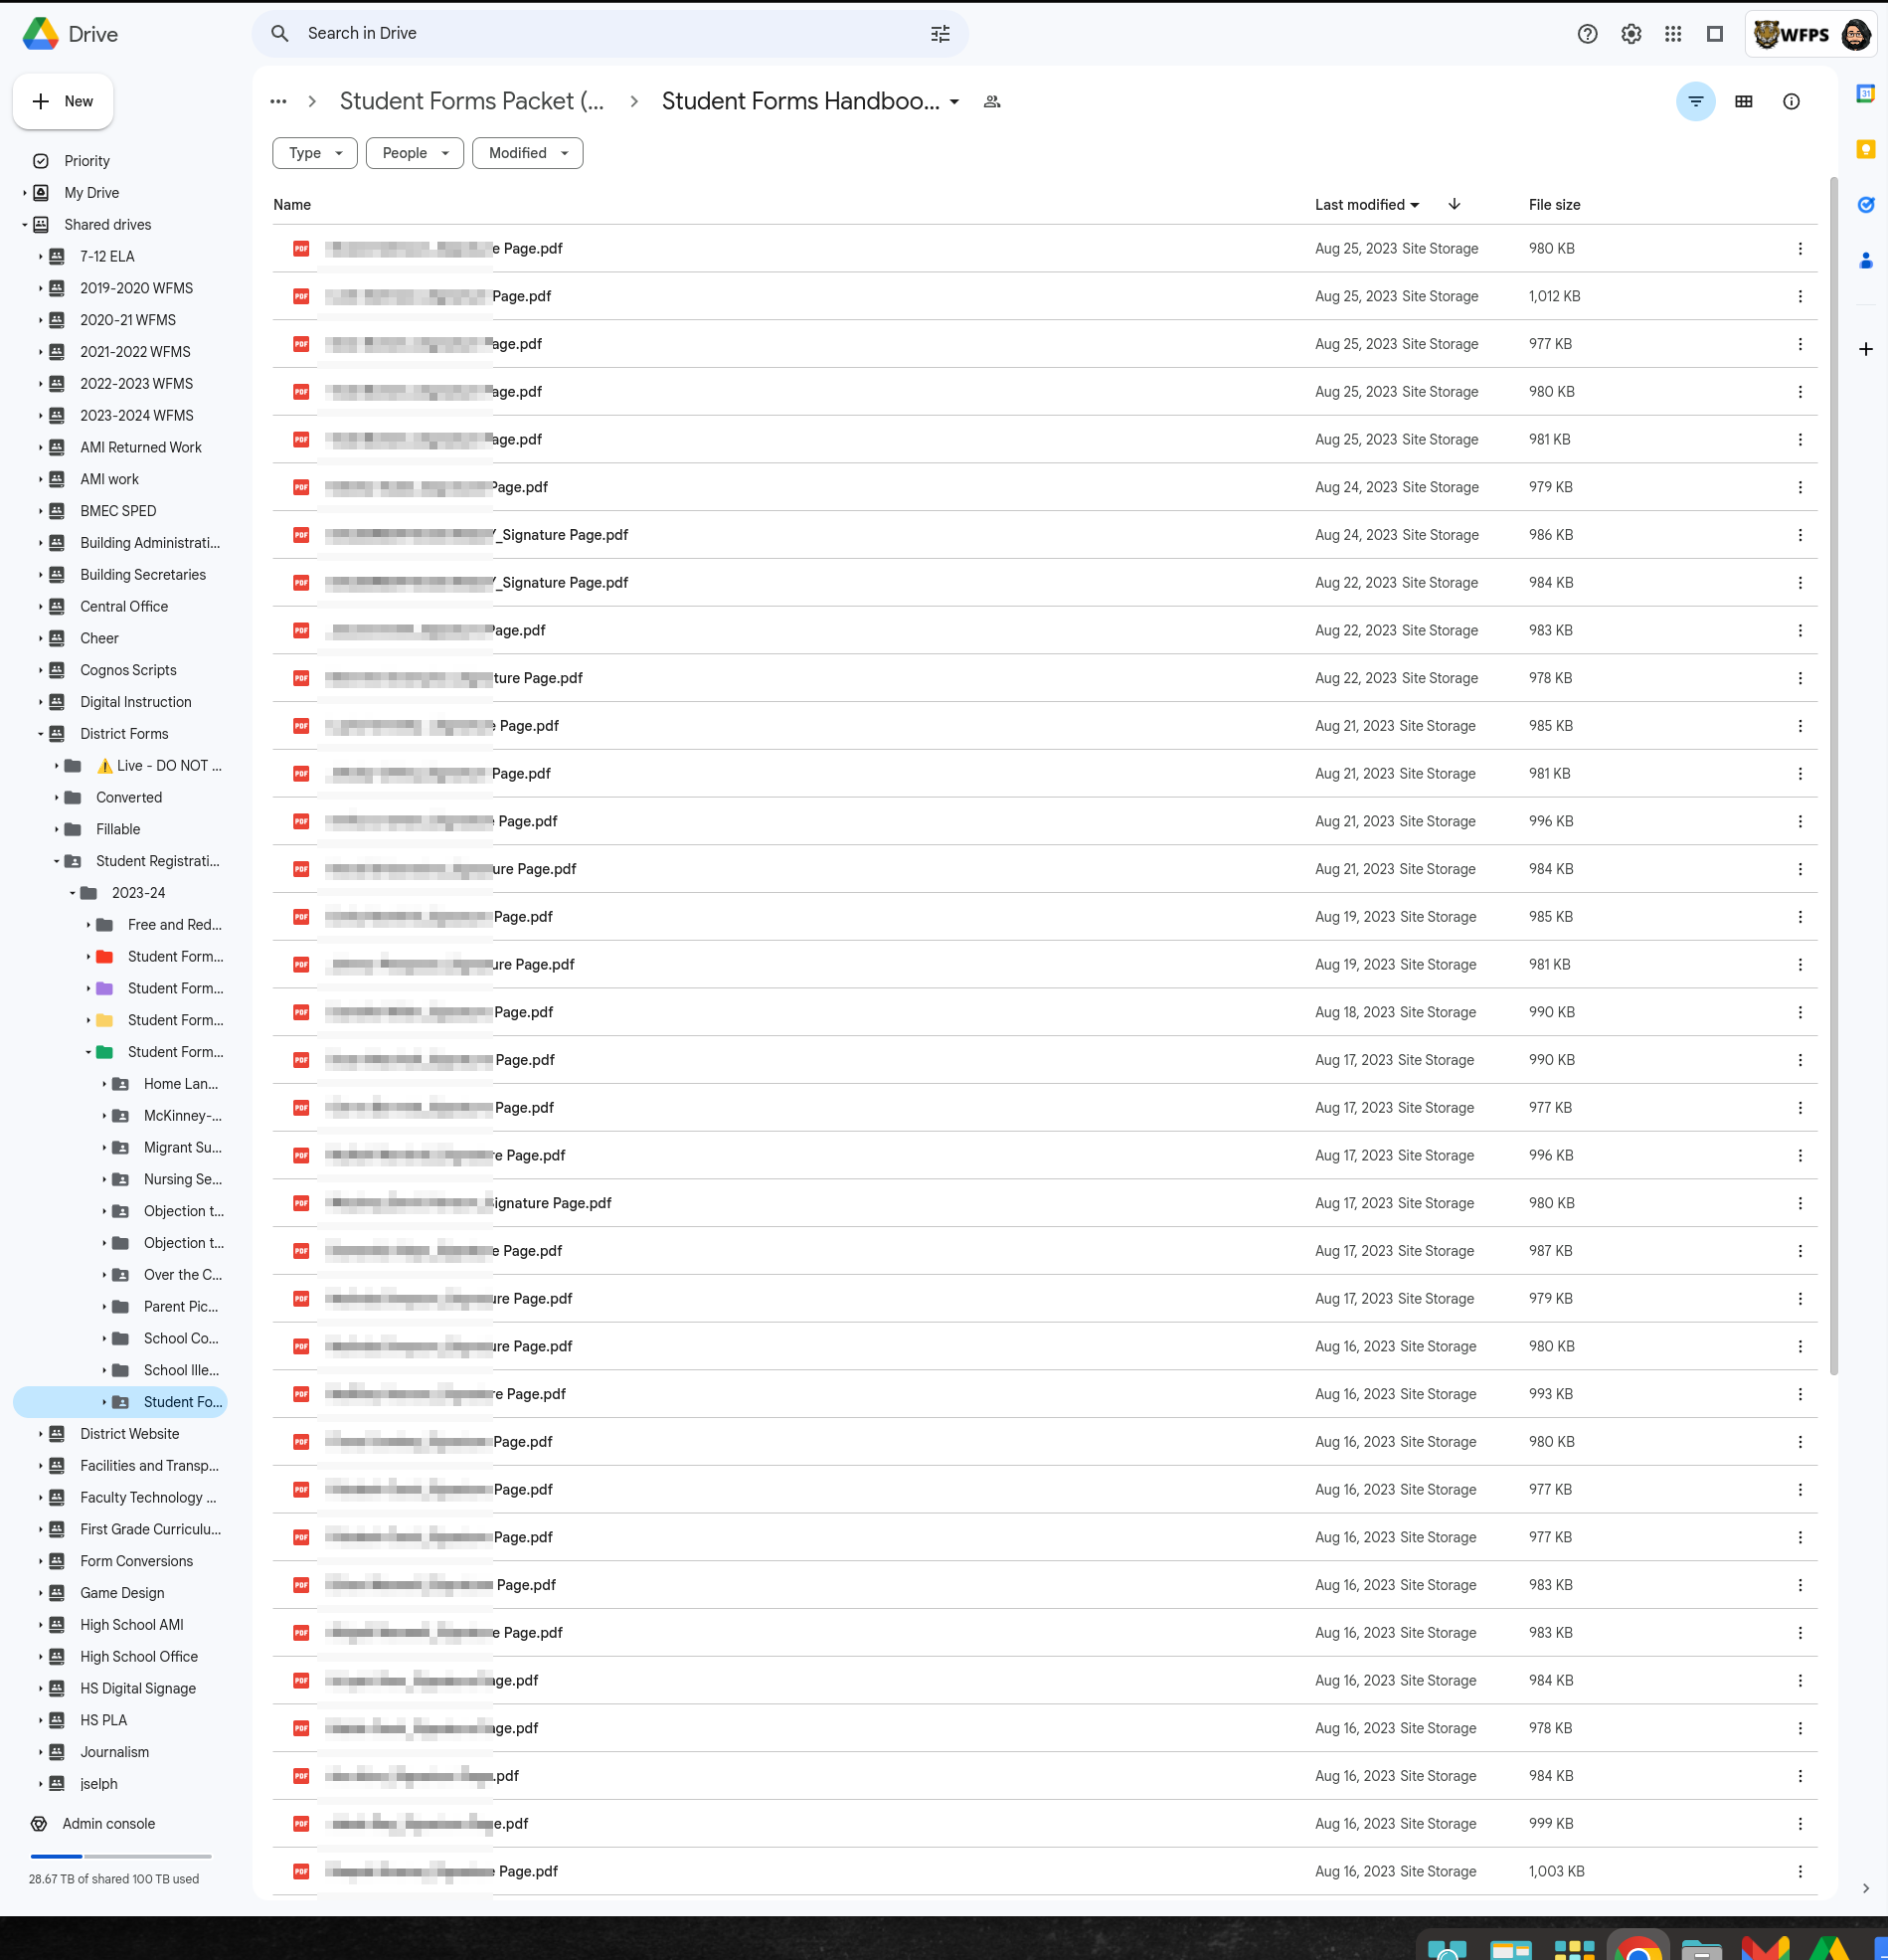1888x1960 pixels.
Task: Collapse the District Forms shared drive arrow
Action: pos(41,734)
